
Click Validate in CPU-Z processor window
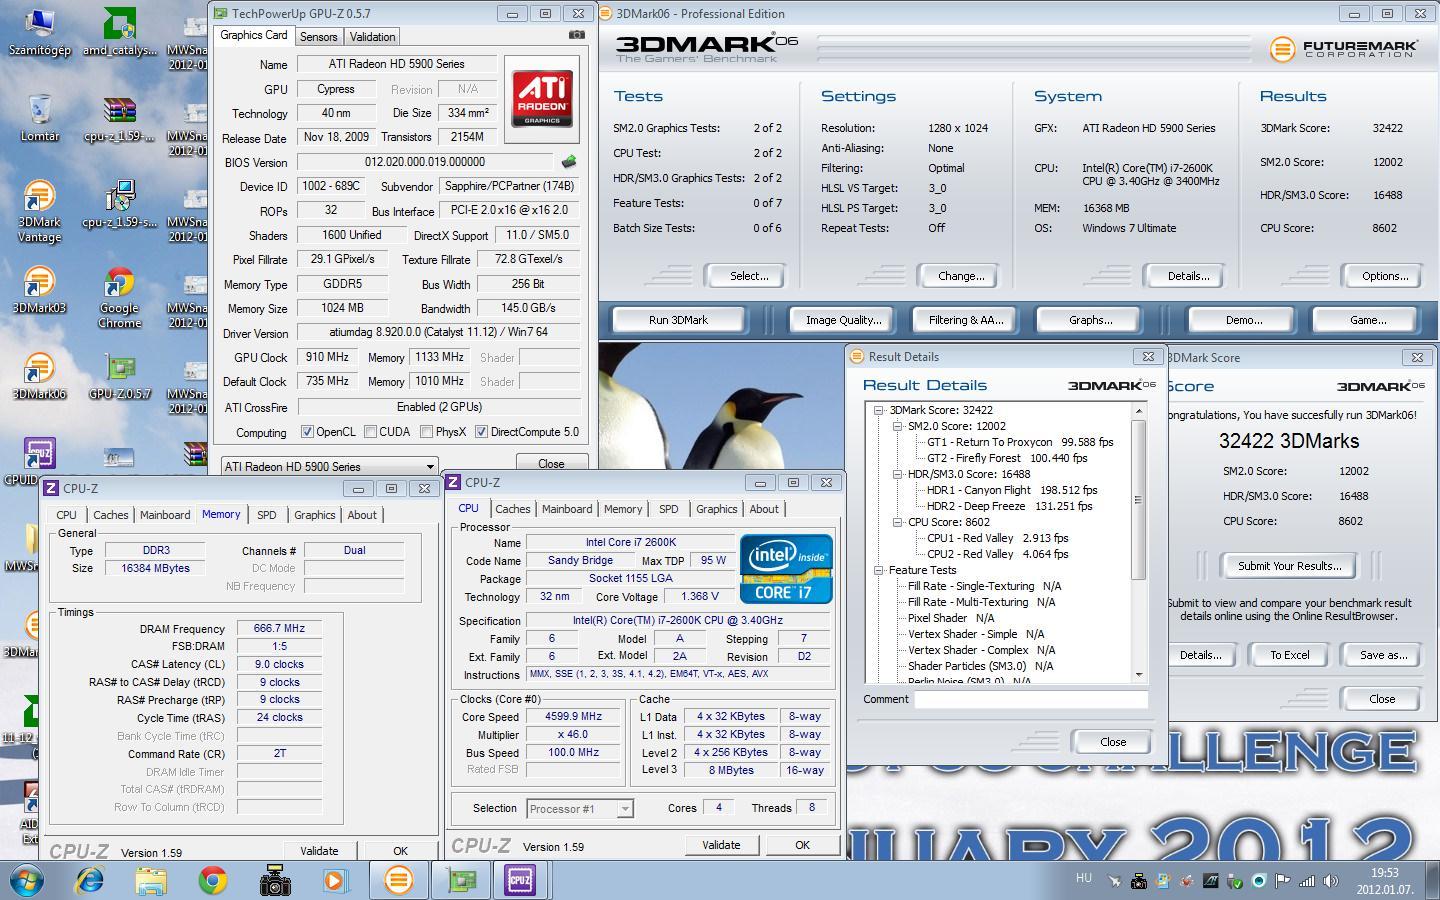721,845
